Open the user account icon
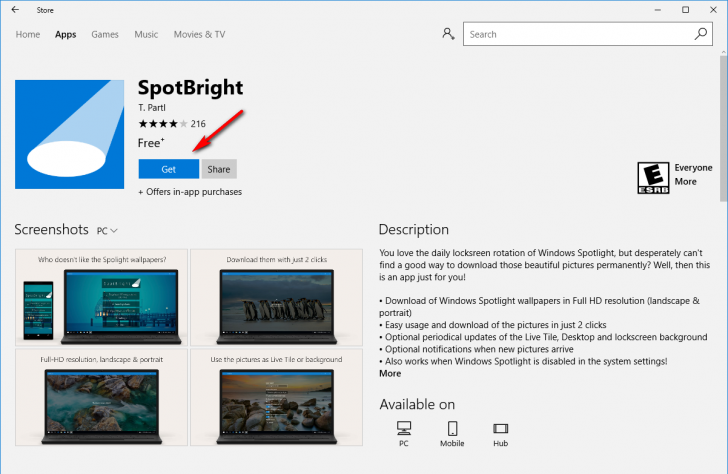Image resolution: width=728 pixels, height=474 pixels. (x=448, y=34)
